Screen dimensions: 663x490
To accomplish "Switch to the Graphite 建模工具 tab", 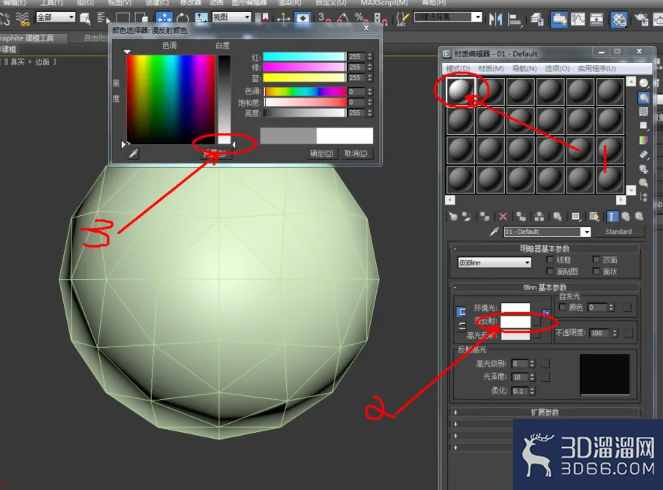I will coord(33,38).
